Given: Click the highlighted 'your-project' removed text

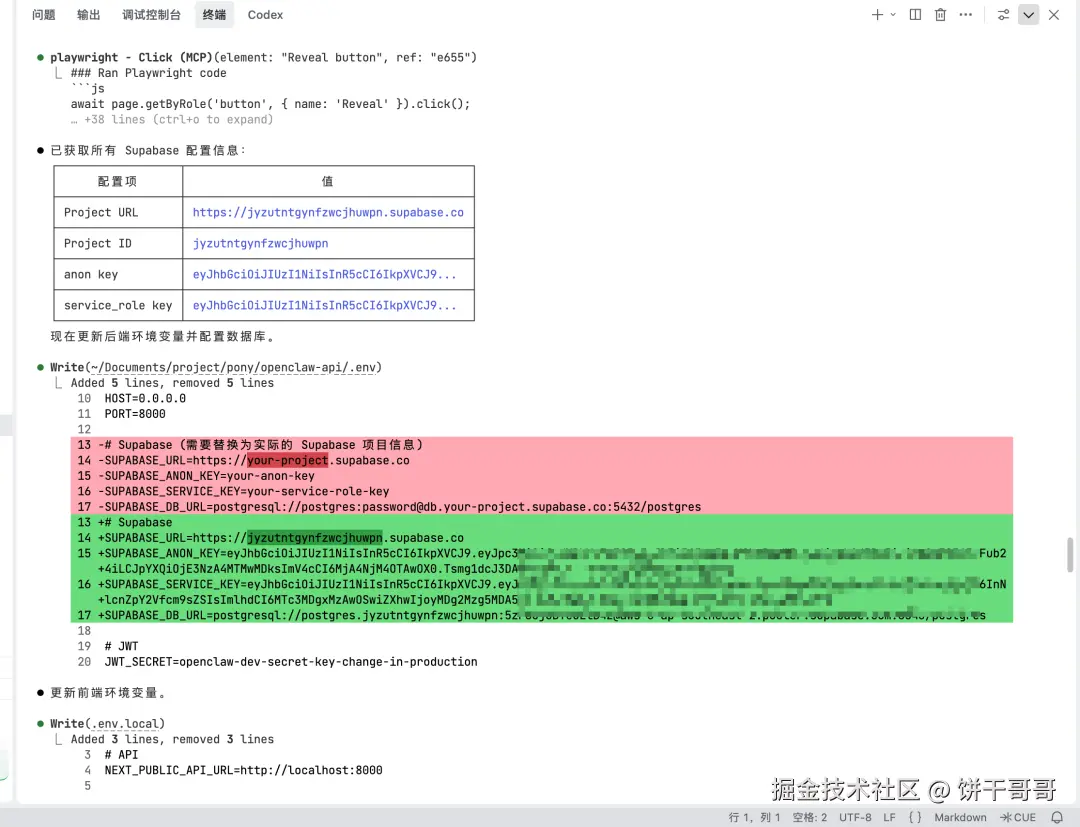Looking at the screenshot, I should point(287,460).
